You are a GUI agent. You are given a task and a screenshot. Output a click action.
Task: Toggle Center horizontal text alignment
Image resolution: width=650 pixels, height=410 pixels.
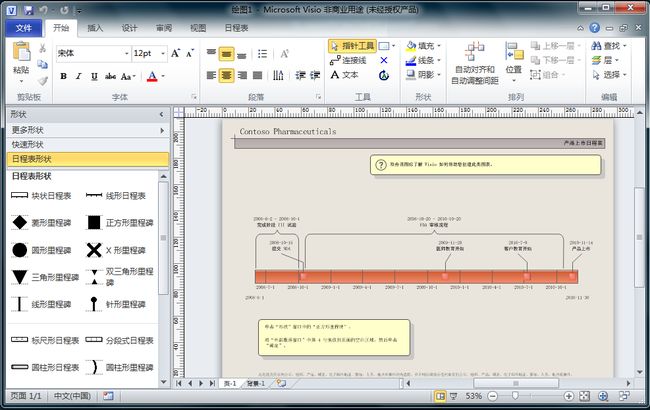click(226, 75)
